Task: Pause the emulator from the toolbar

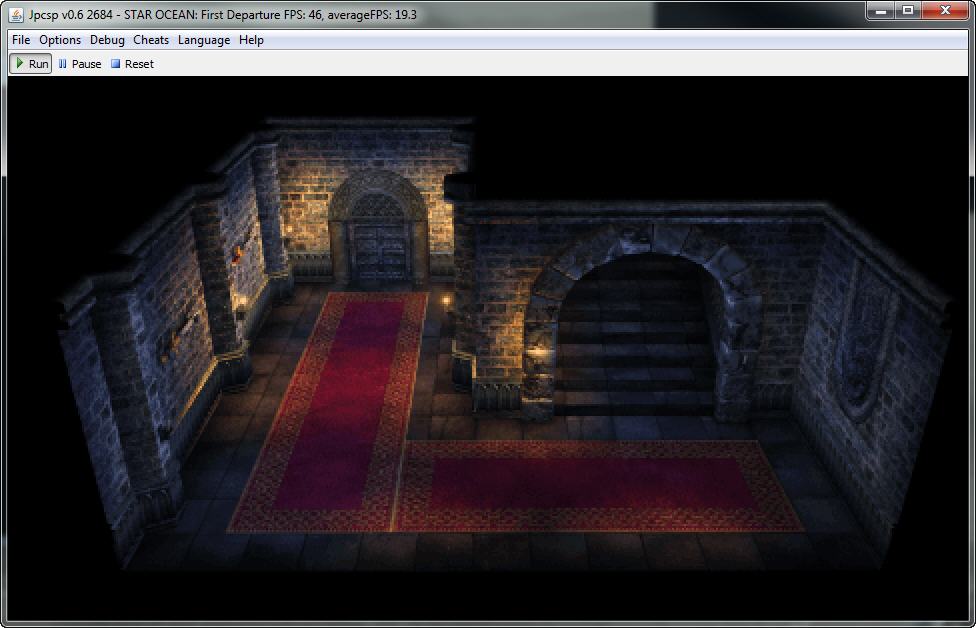Action: click(79, 64)
